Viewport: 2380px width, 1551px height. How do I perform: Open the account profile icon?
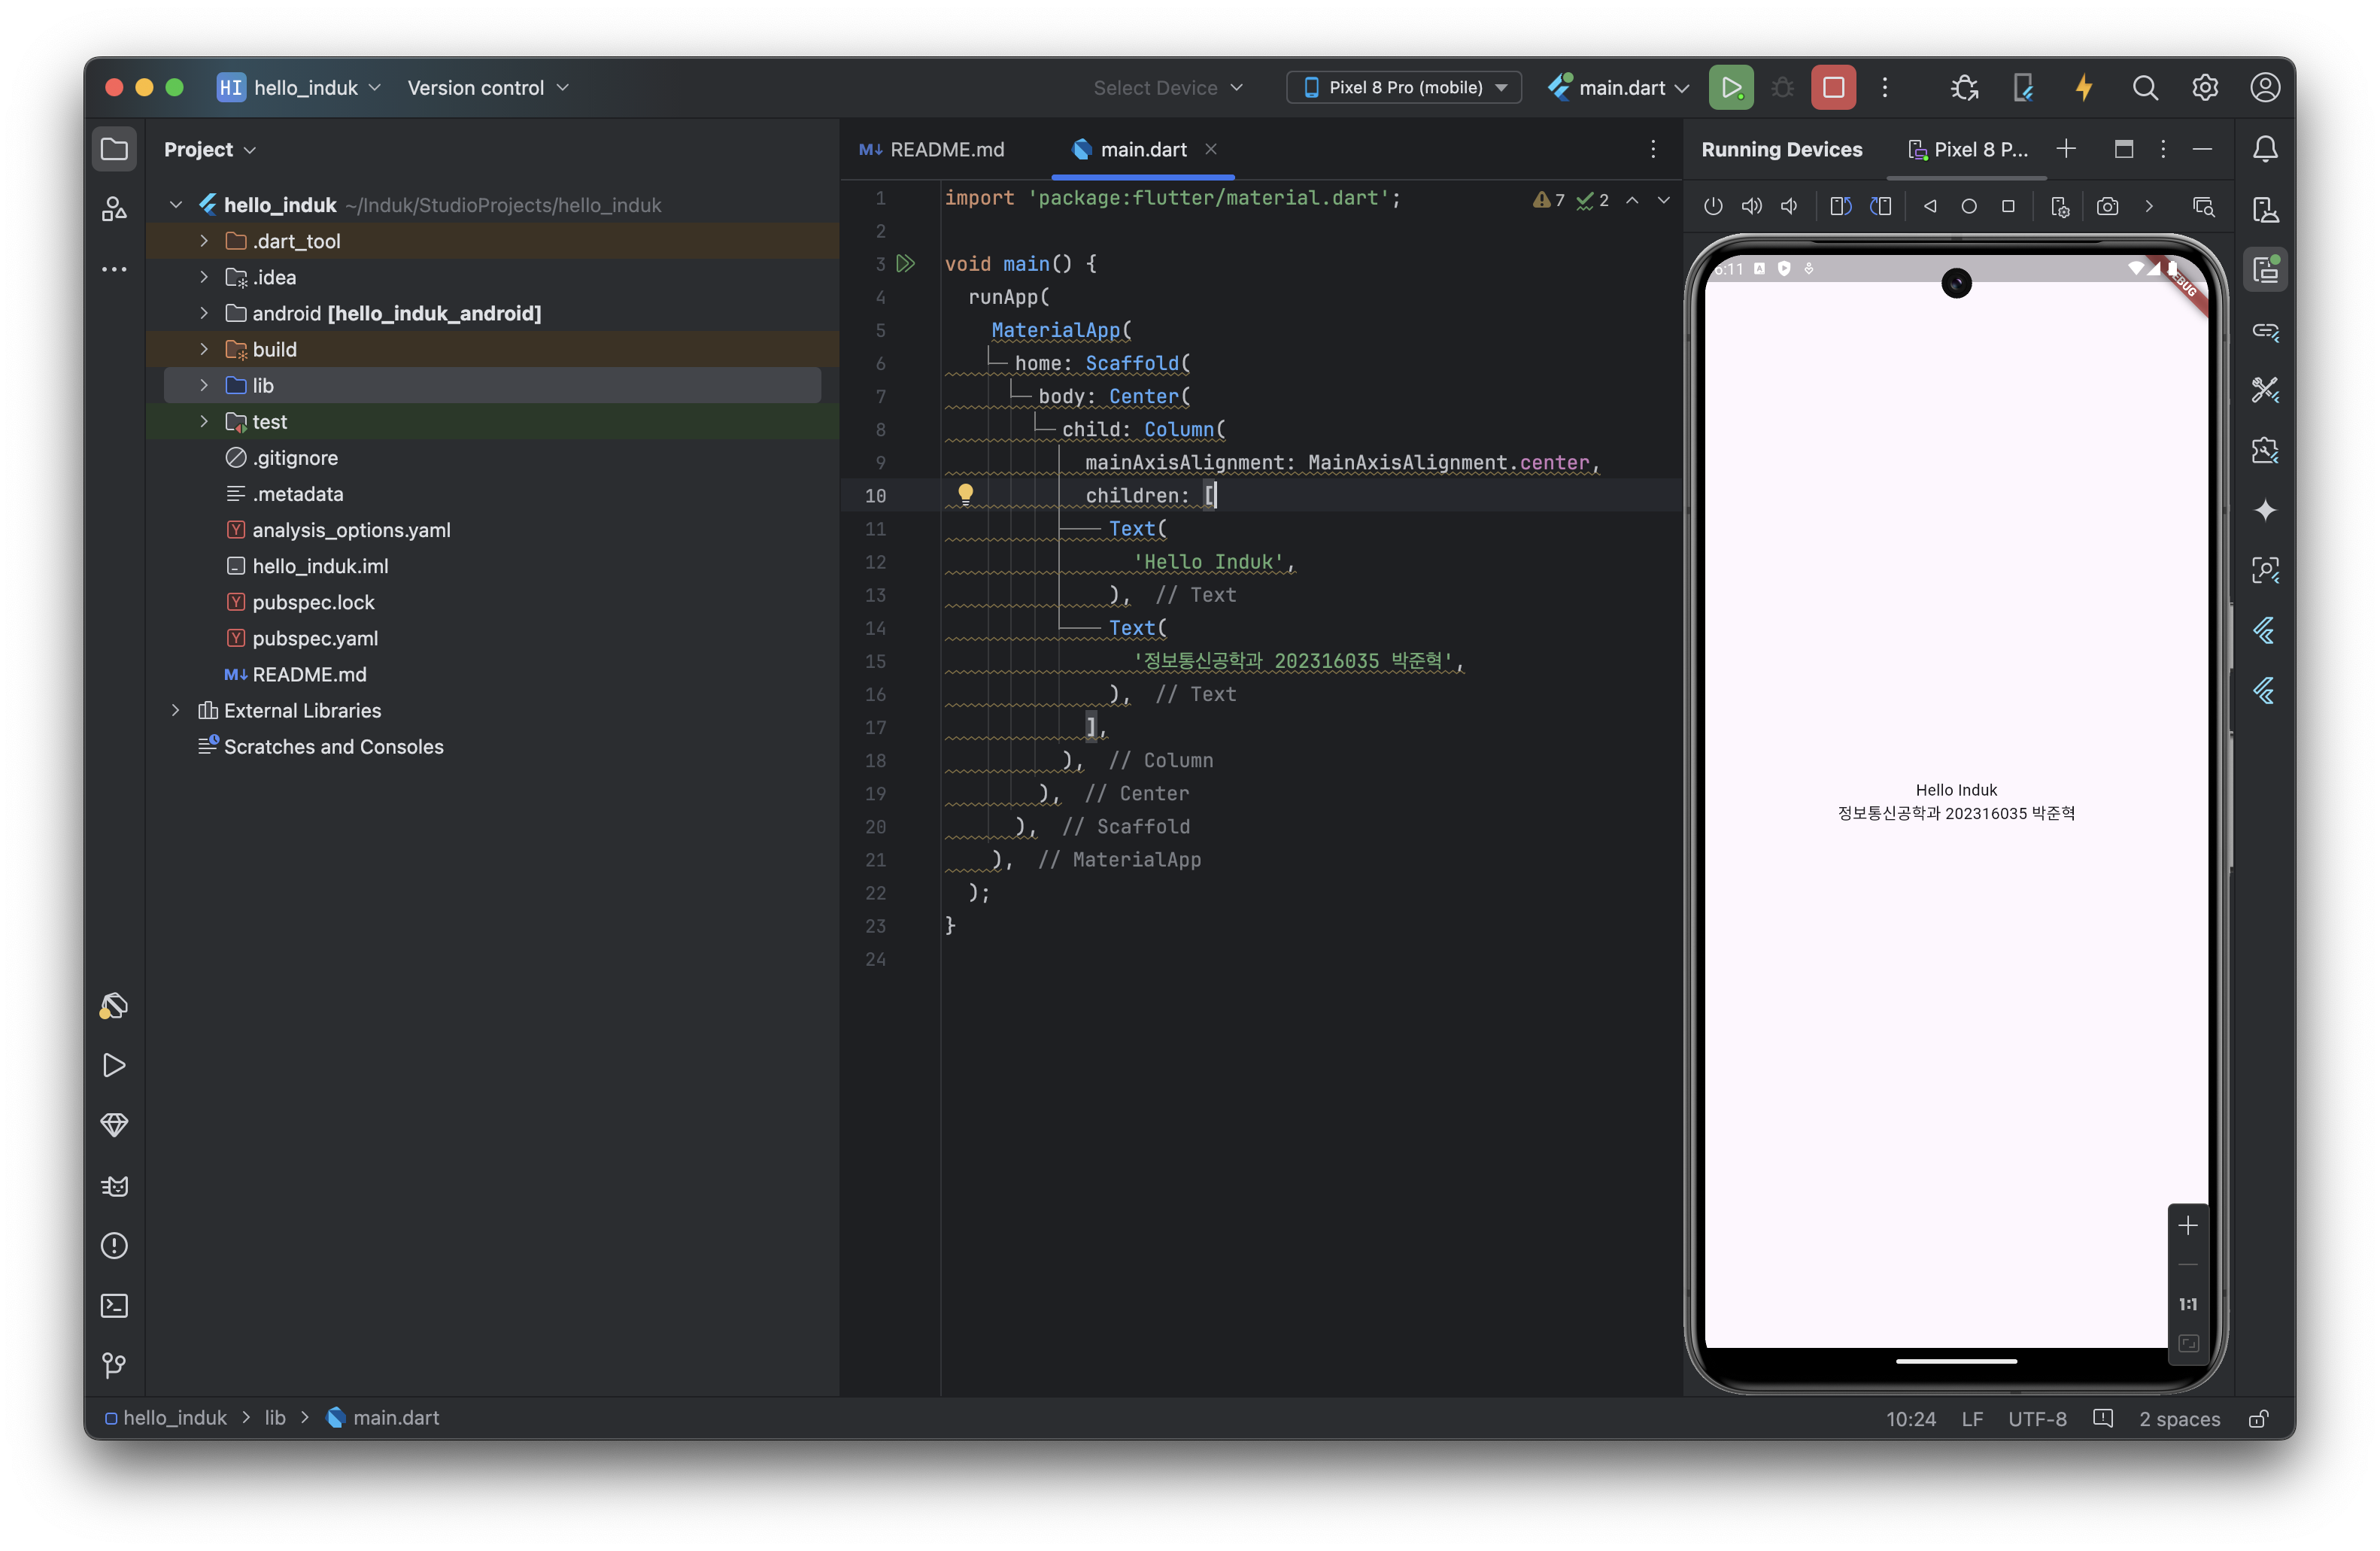(2265, 88)
